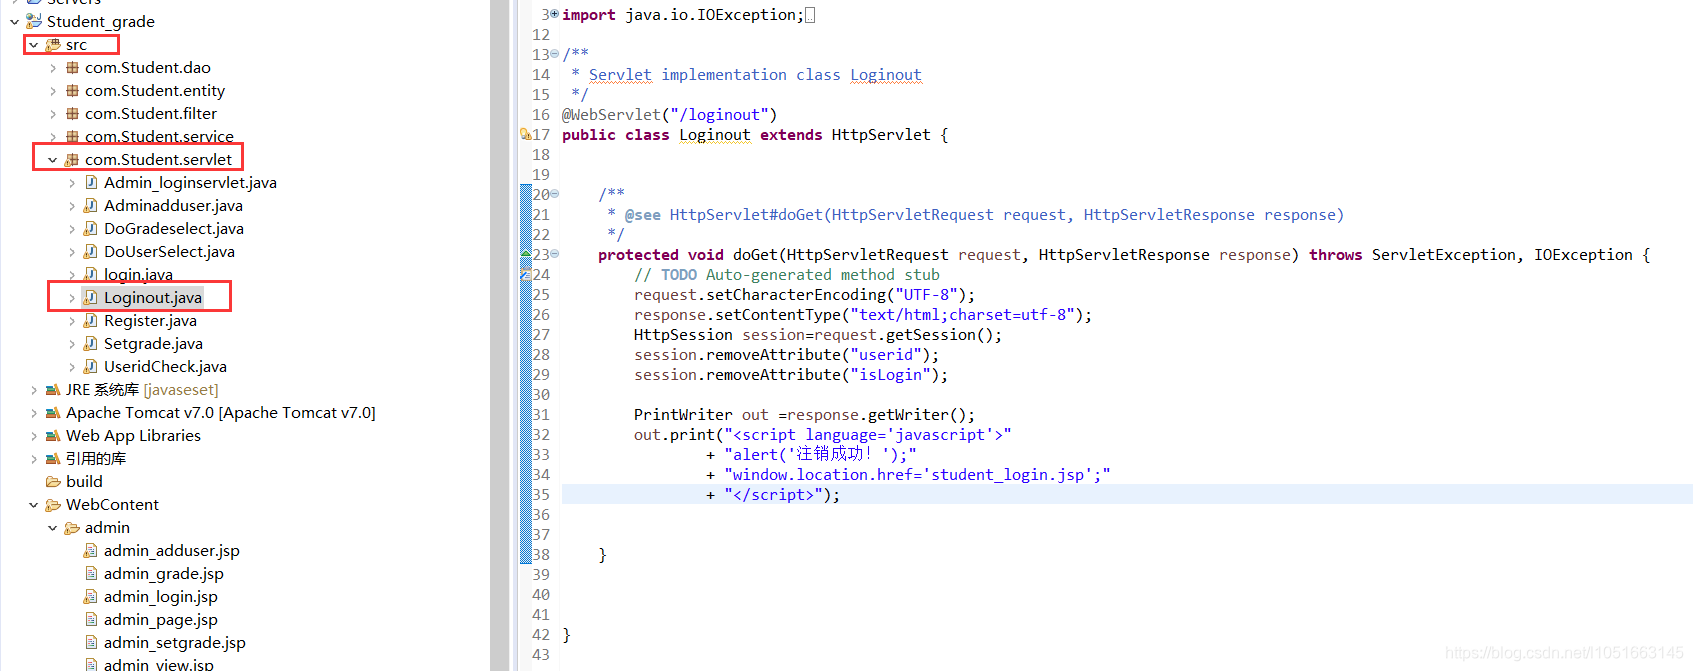Expand the com.Student.filter package arrow
The height and width of the screenshot is (671, 1693).
point(53,114)
